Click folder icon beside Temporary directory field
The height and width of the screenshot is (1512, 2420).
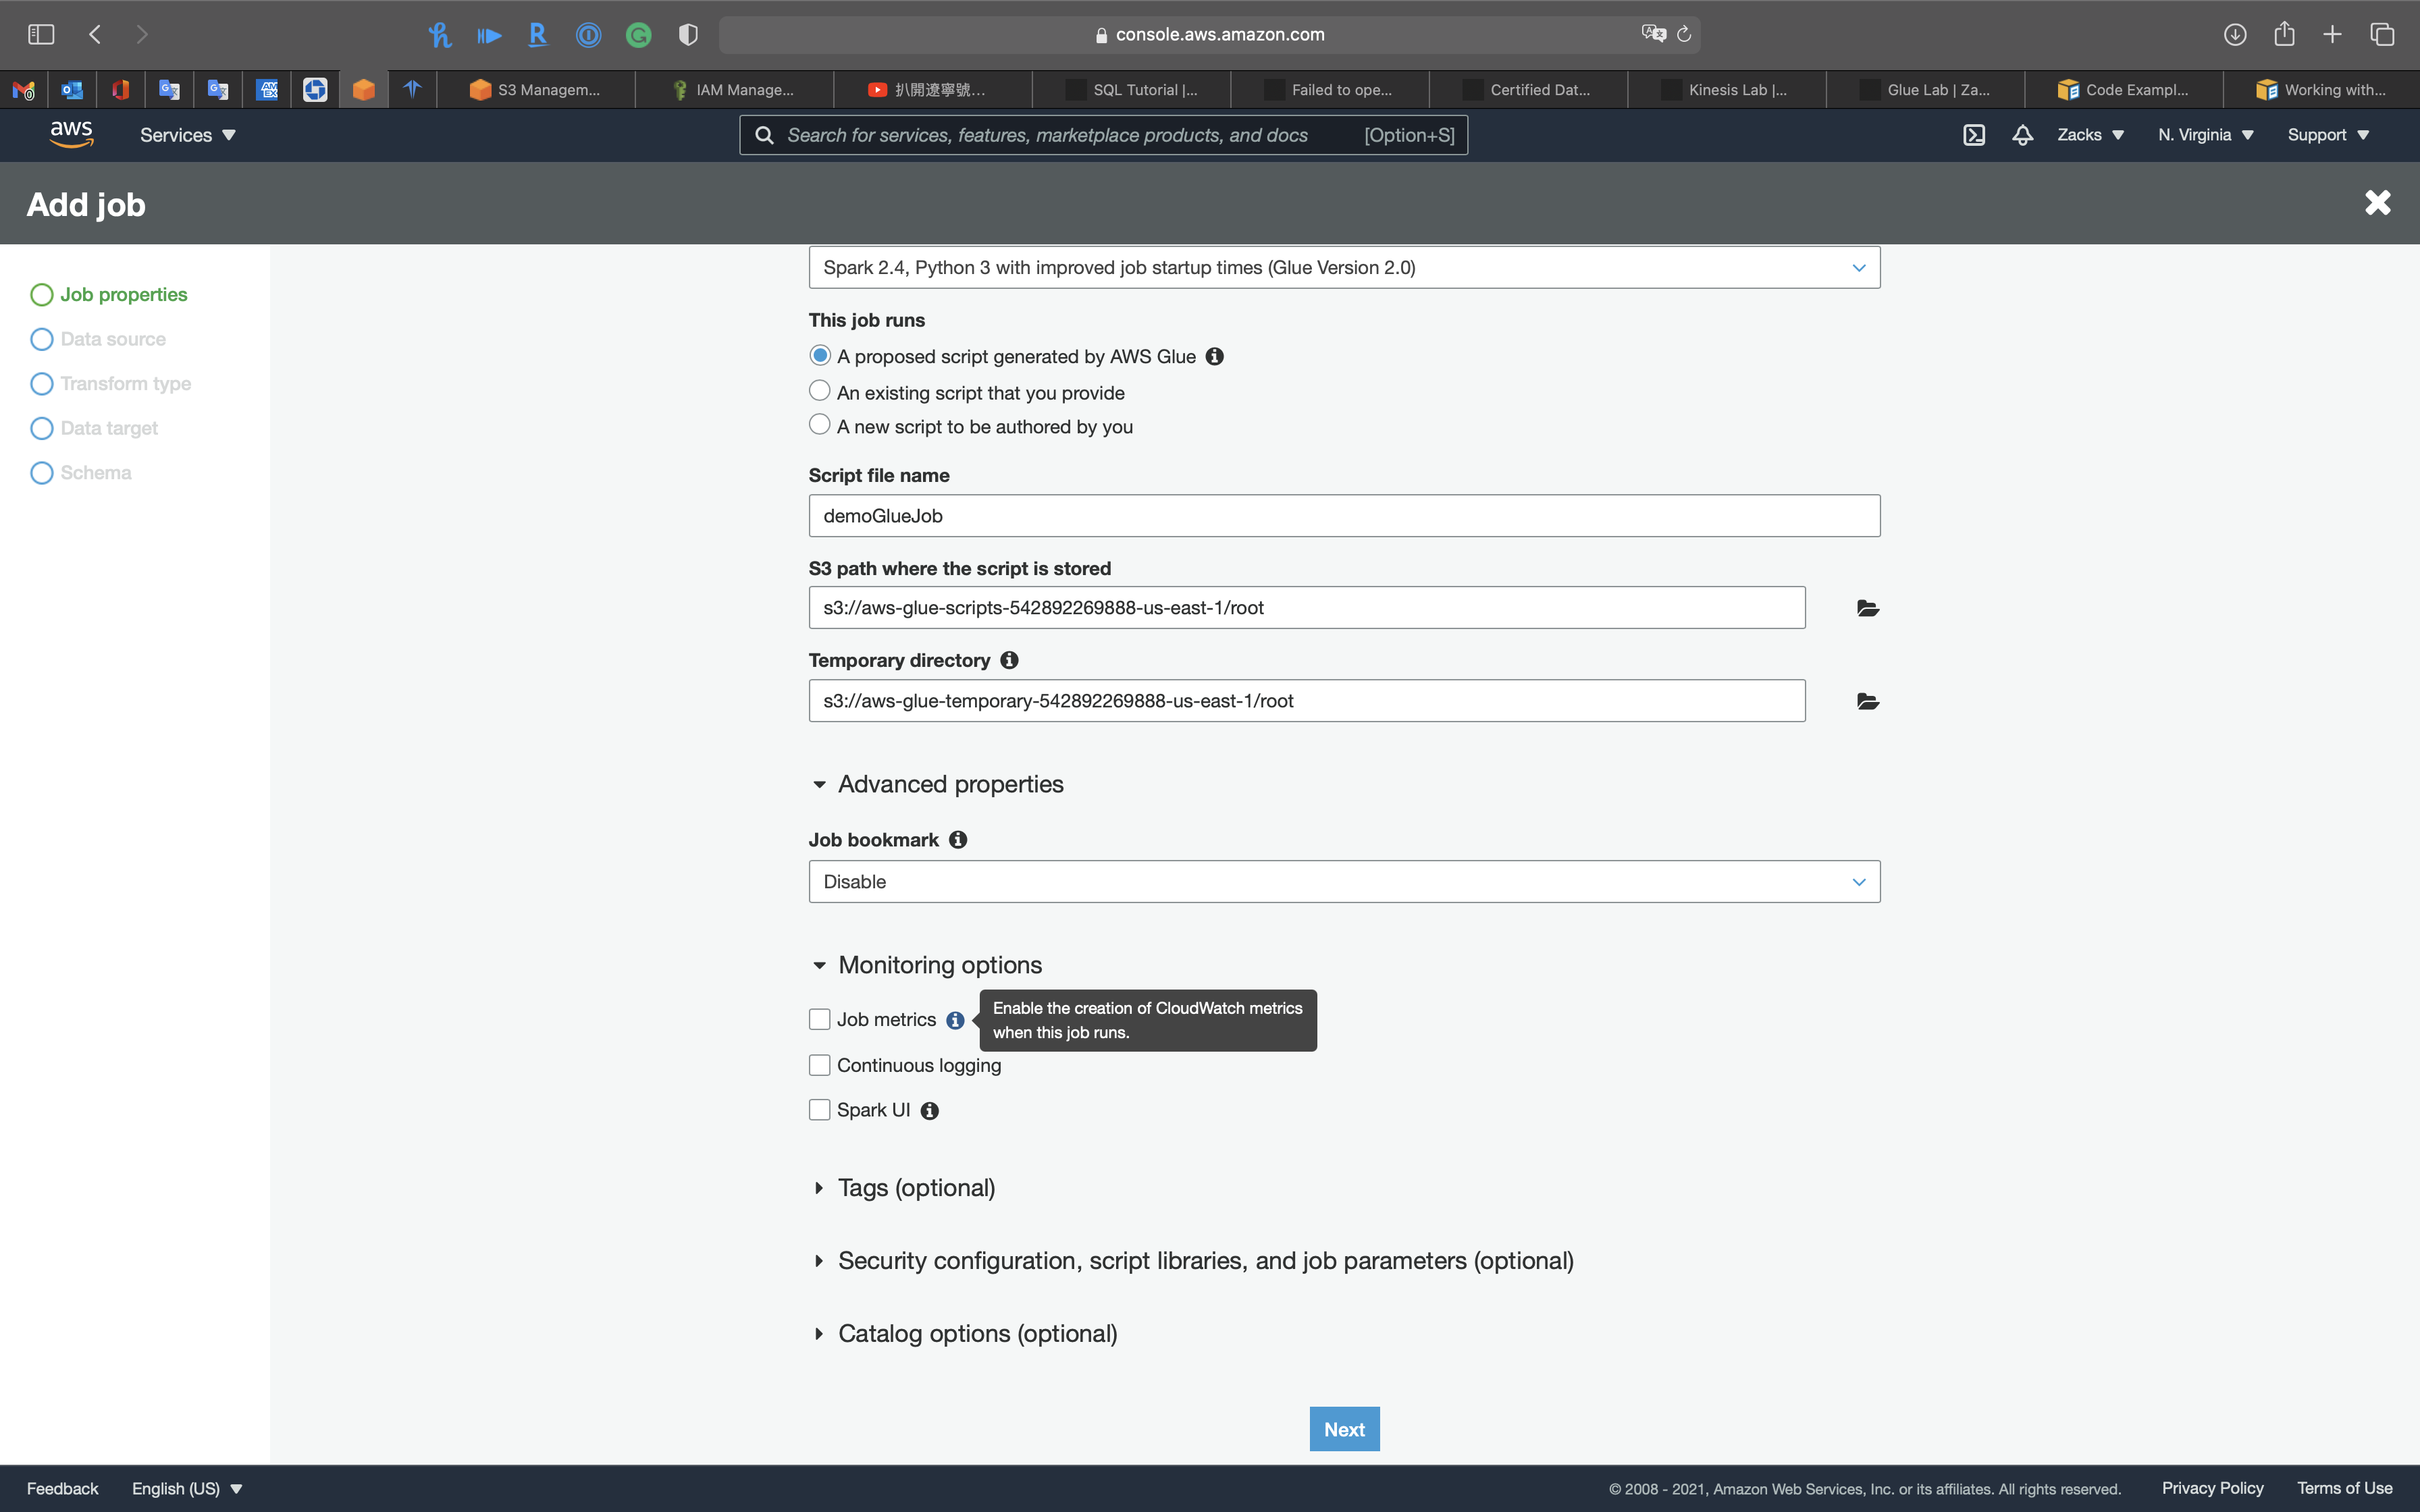(x=1867, y=701)
